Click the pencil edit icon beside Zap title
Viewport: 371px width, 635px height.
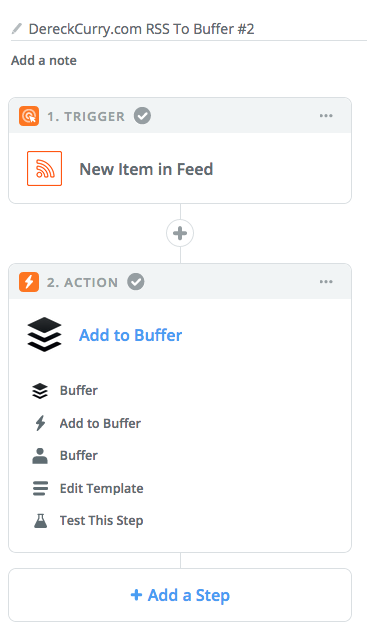click(x=17, y=29)
